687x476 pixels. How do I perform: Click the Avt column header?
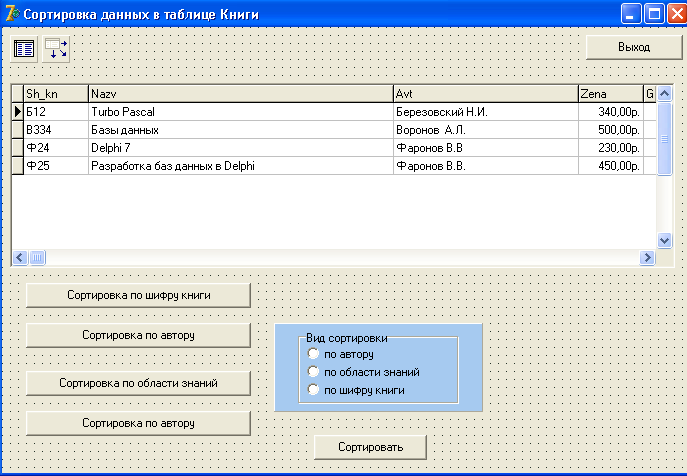click(486, 94)
